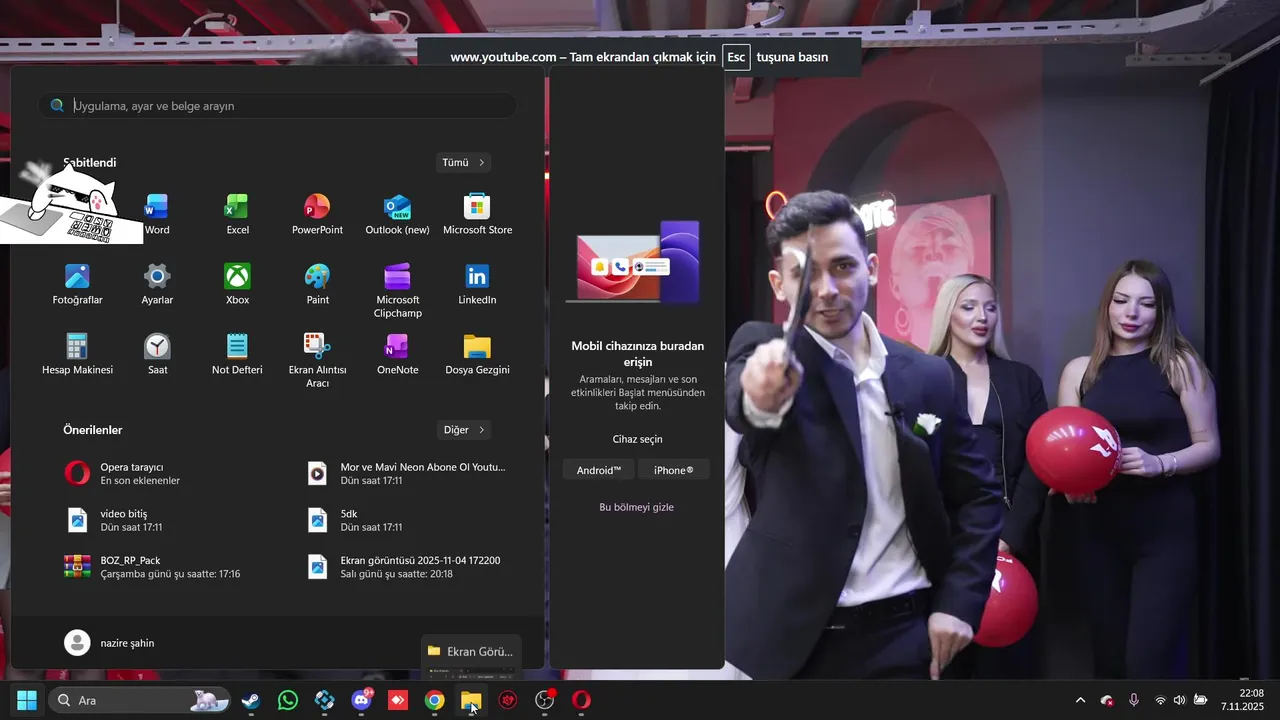Open Dosya Gezgini pinned app
The width and height of the screenshot is (1280, 720).
pos(477,355)
